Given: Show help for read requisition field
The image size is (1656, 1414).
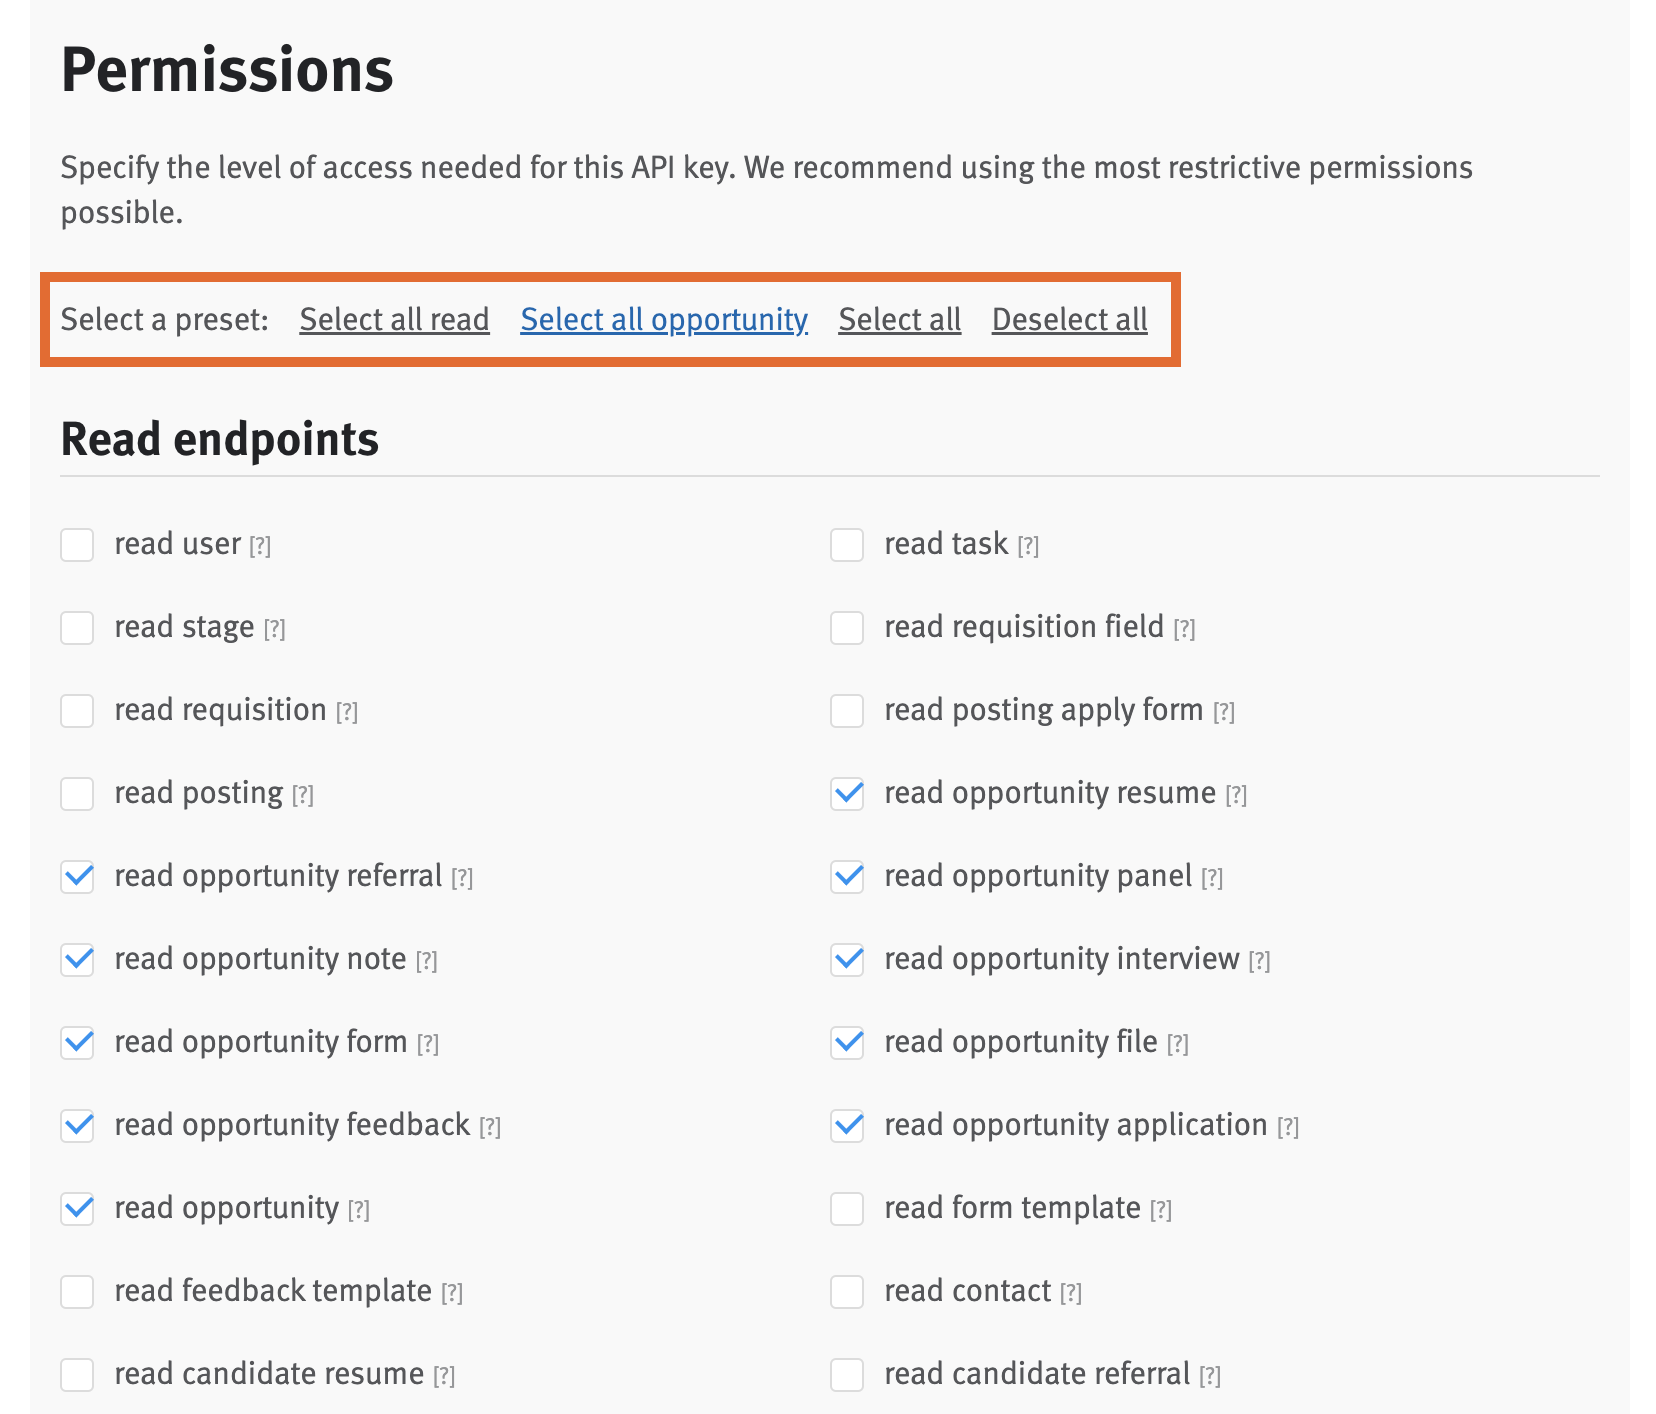Looking at the screenshot, I should (1184, 629).
